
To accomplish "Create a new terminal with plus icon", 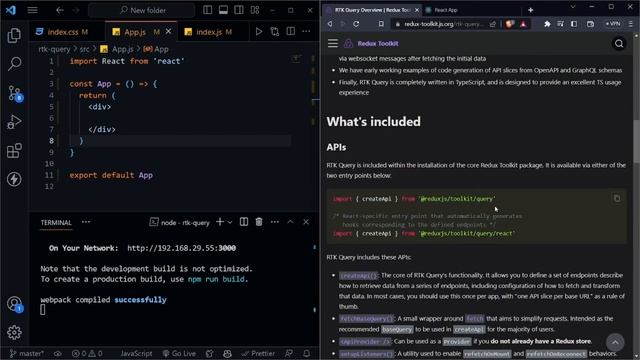I will coord(220,222).
